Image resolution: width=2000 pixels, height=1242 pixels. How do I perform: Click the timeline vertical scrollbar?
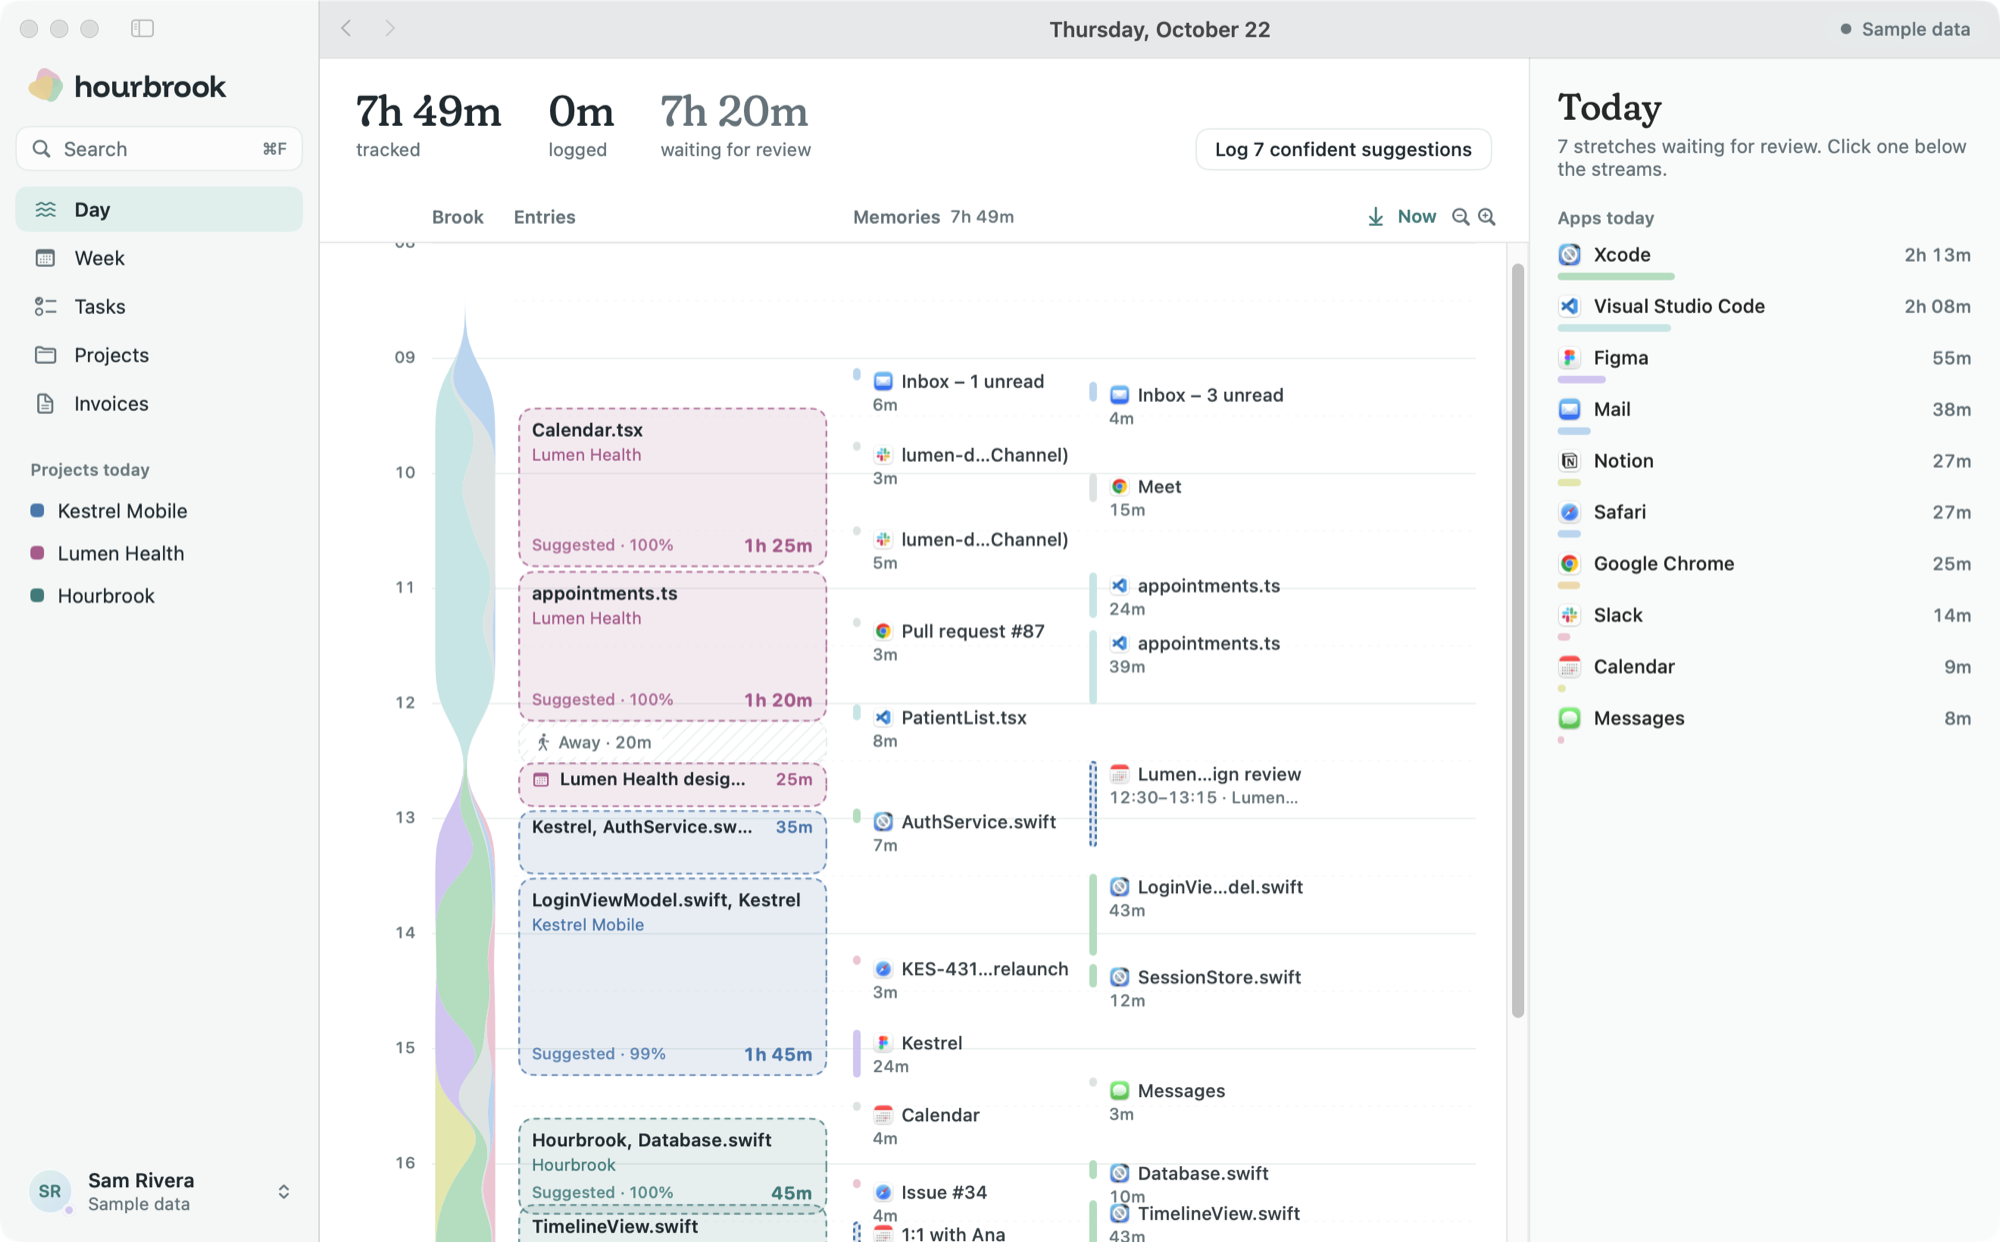coord(1517,640)
